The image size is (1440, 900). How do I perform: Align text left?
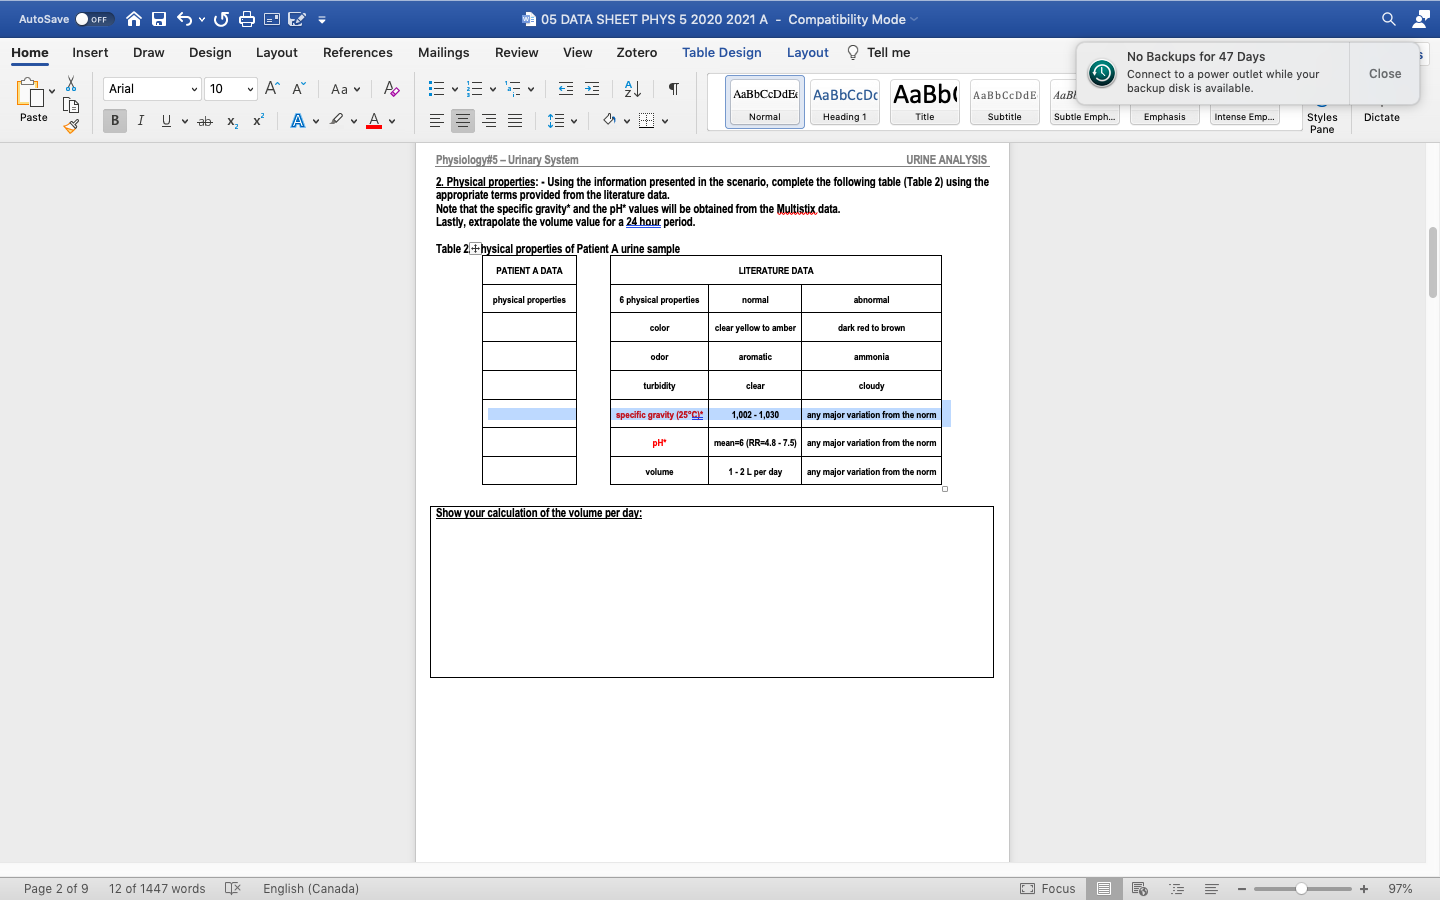[x=437, y=121]
